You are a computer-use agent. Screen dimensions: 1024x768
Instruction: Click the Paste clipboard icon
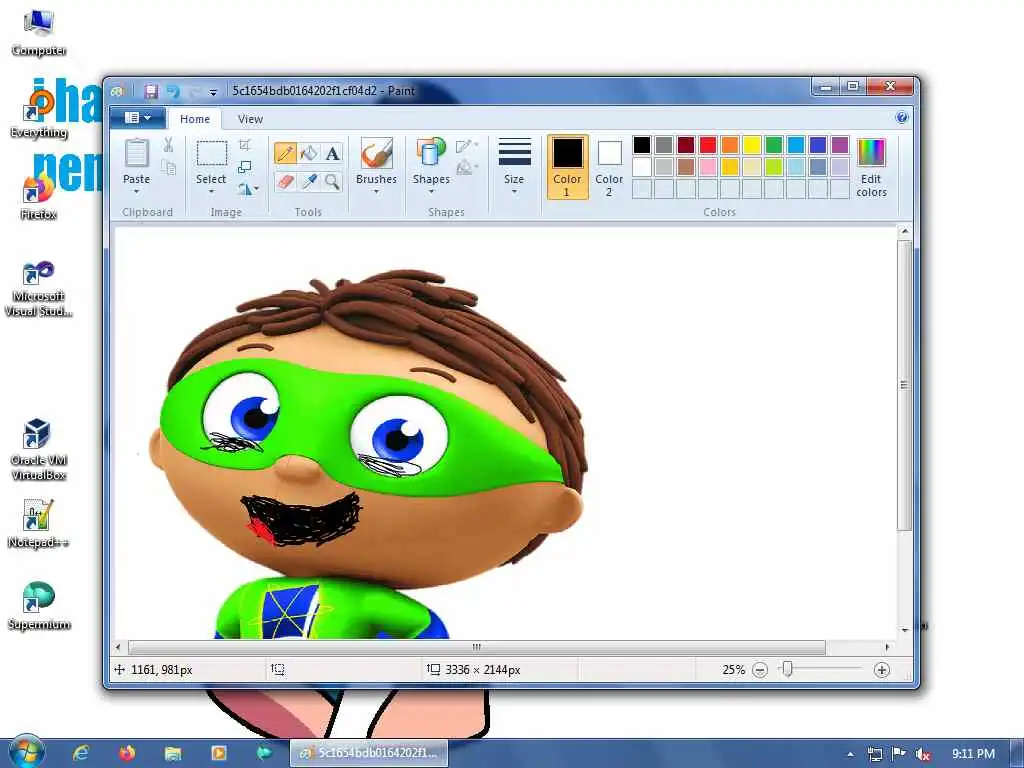[136, 154]
